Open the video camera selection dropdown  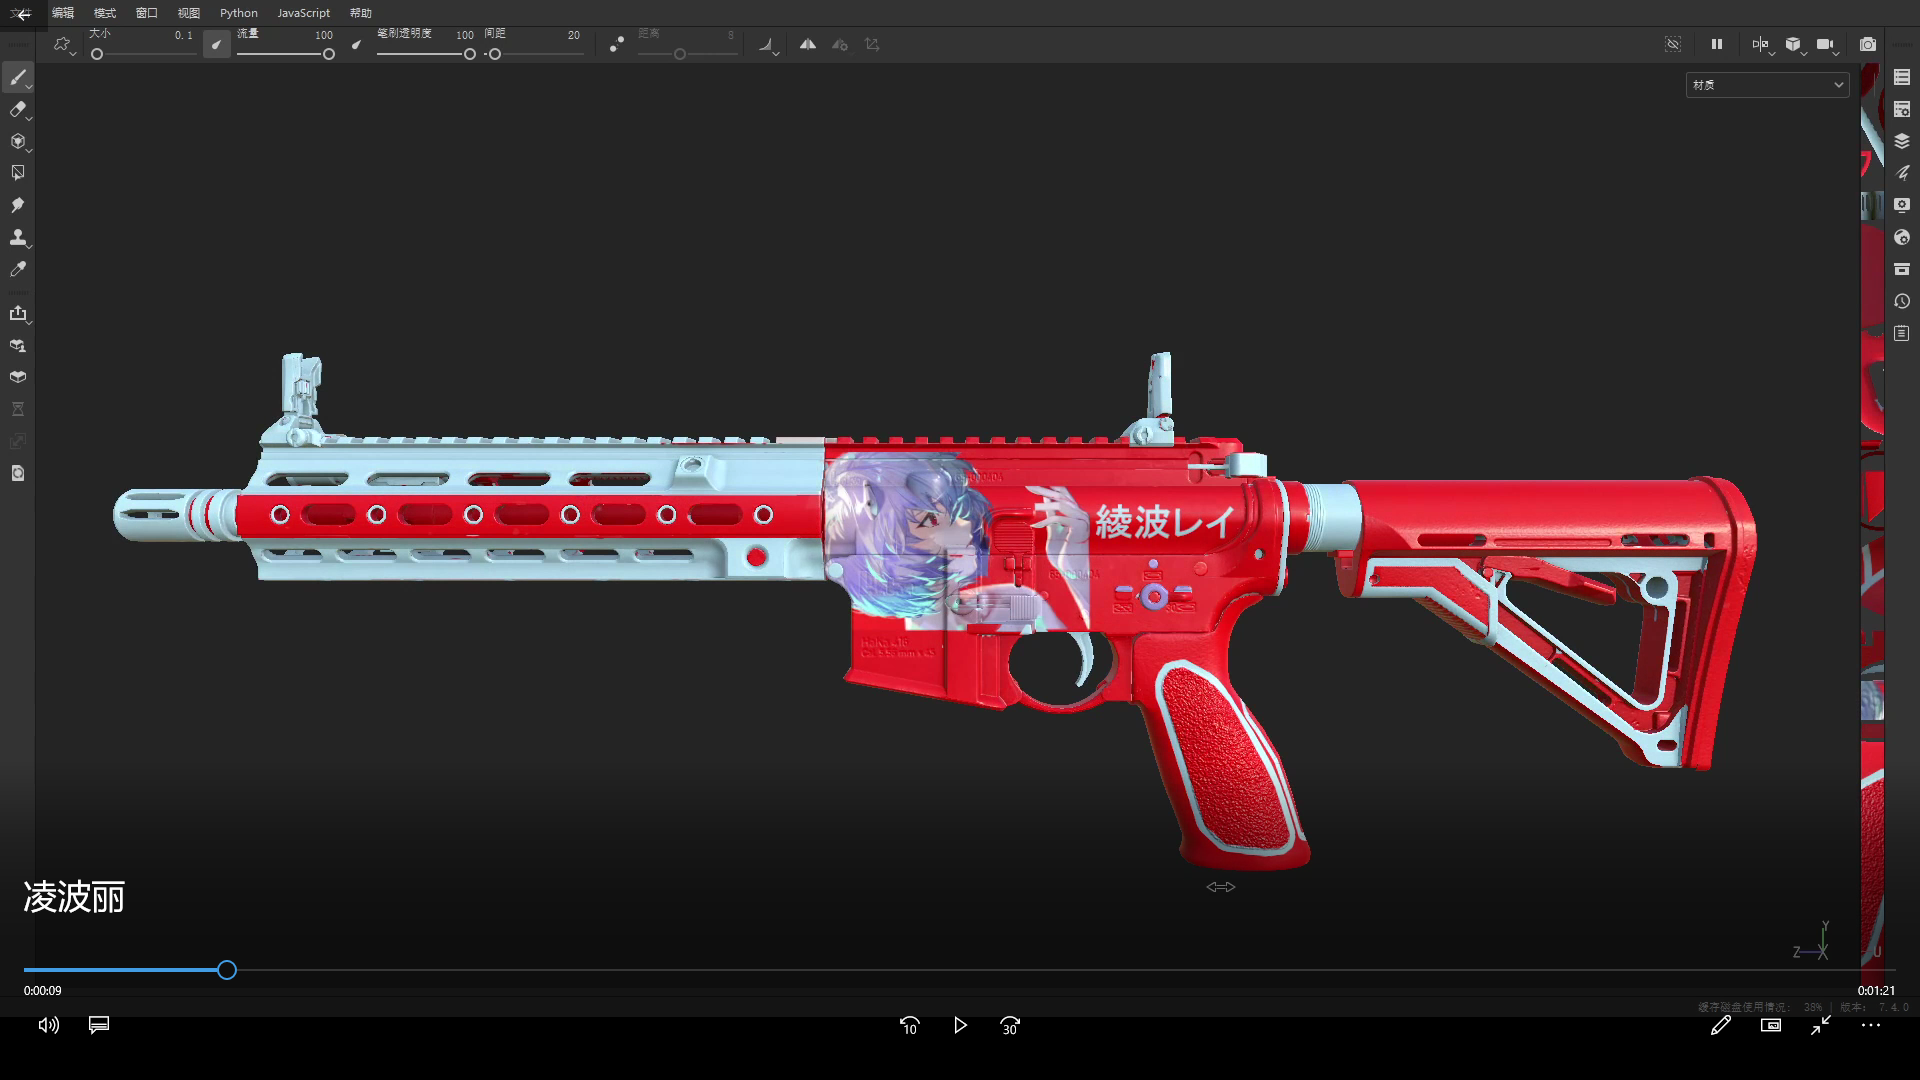(x=1827, y=45)
